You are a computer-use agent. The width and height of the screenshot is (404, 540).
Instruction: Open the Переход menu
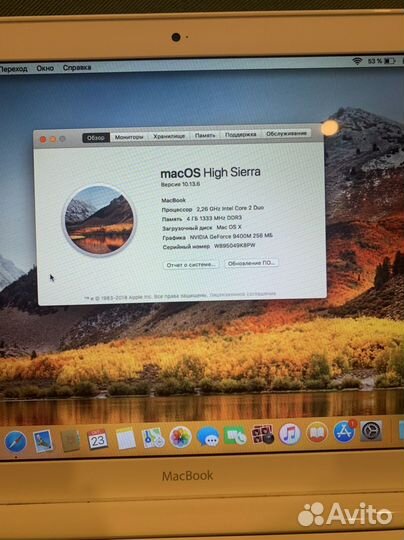[14, 69]
